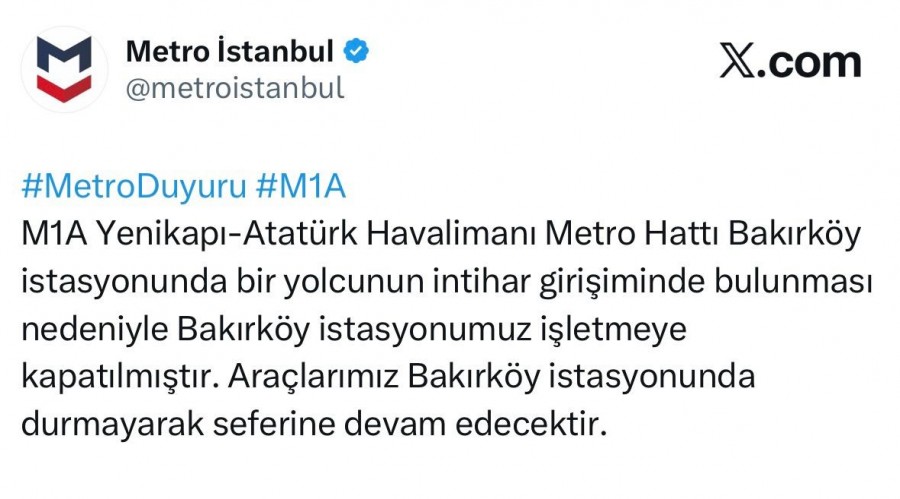The height and width of the screenshot is (499, 900).
Task: Open the #MetroDuyuru hashtag
Action: [132, 188]
